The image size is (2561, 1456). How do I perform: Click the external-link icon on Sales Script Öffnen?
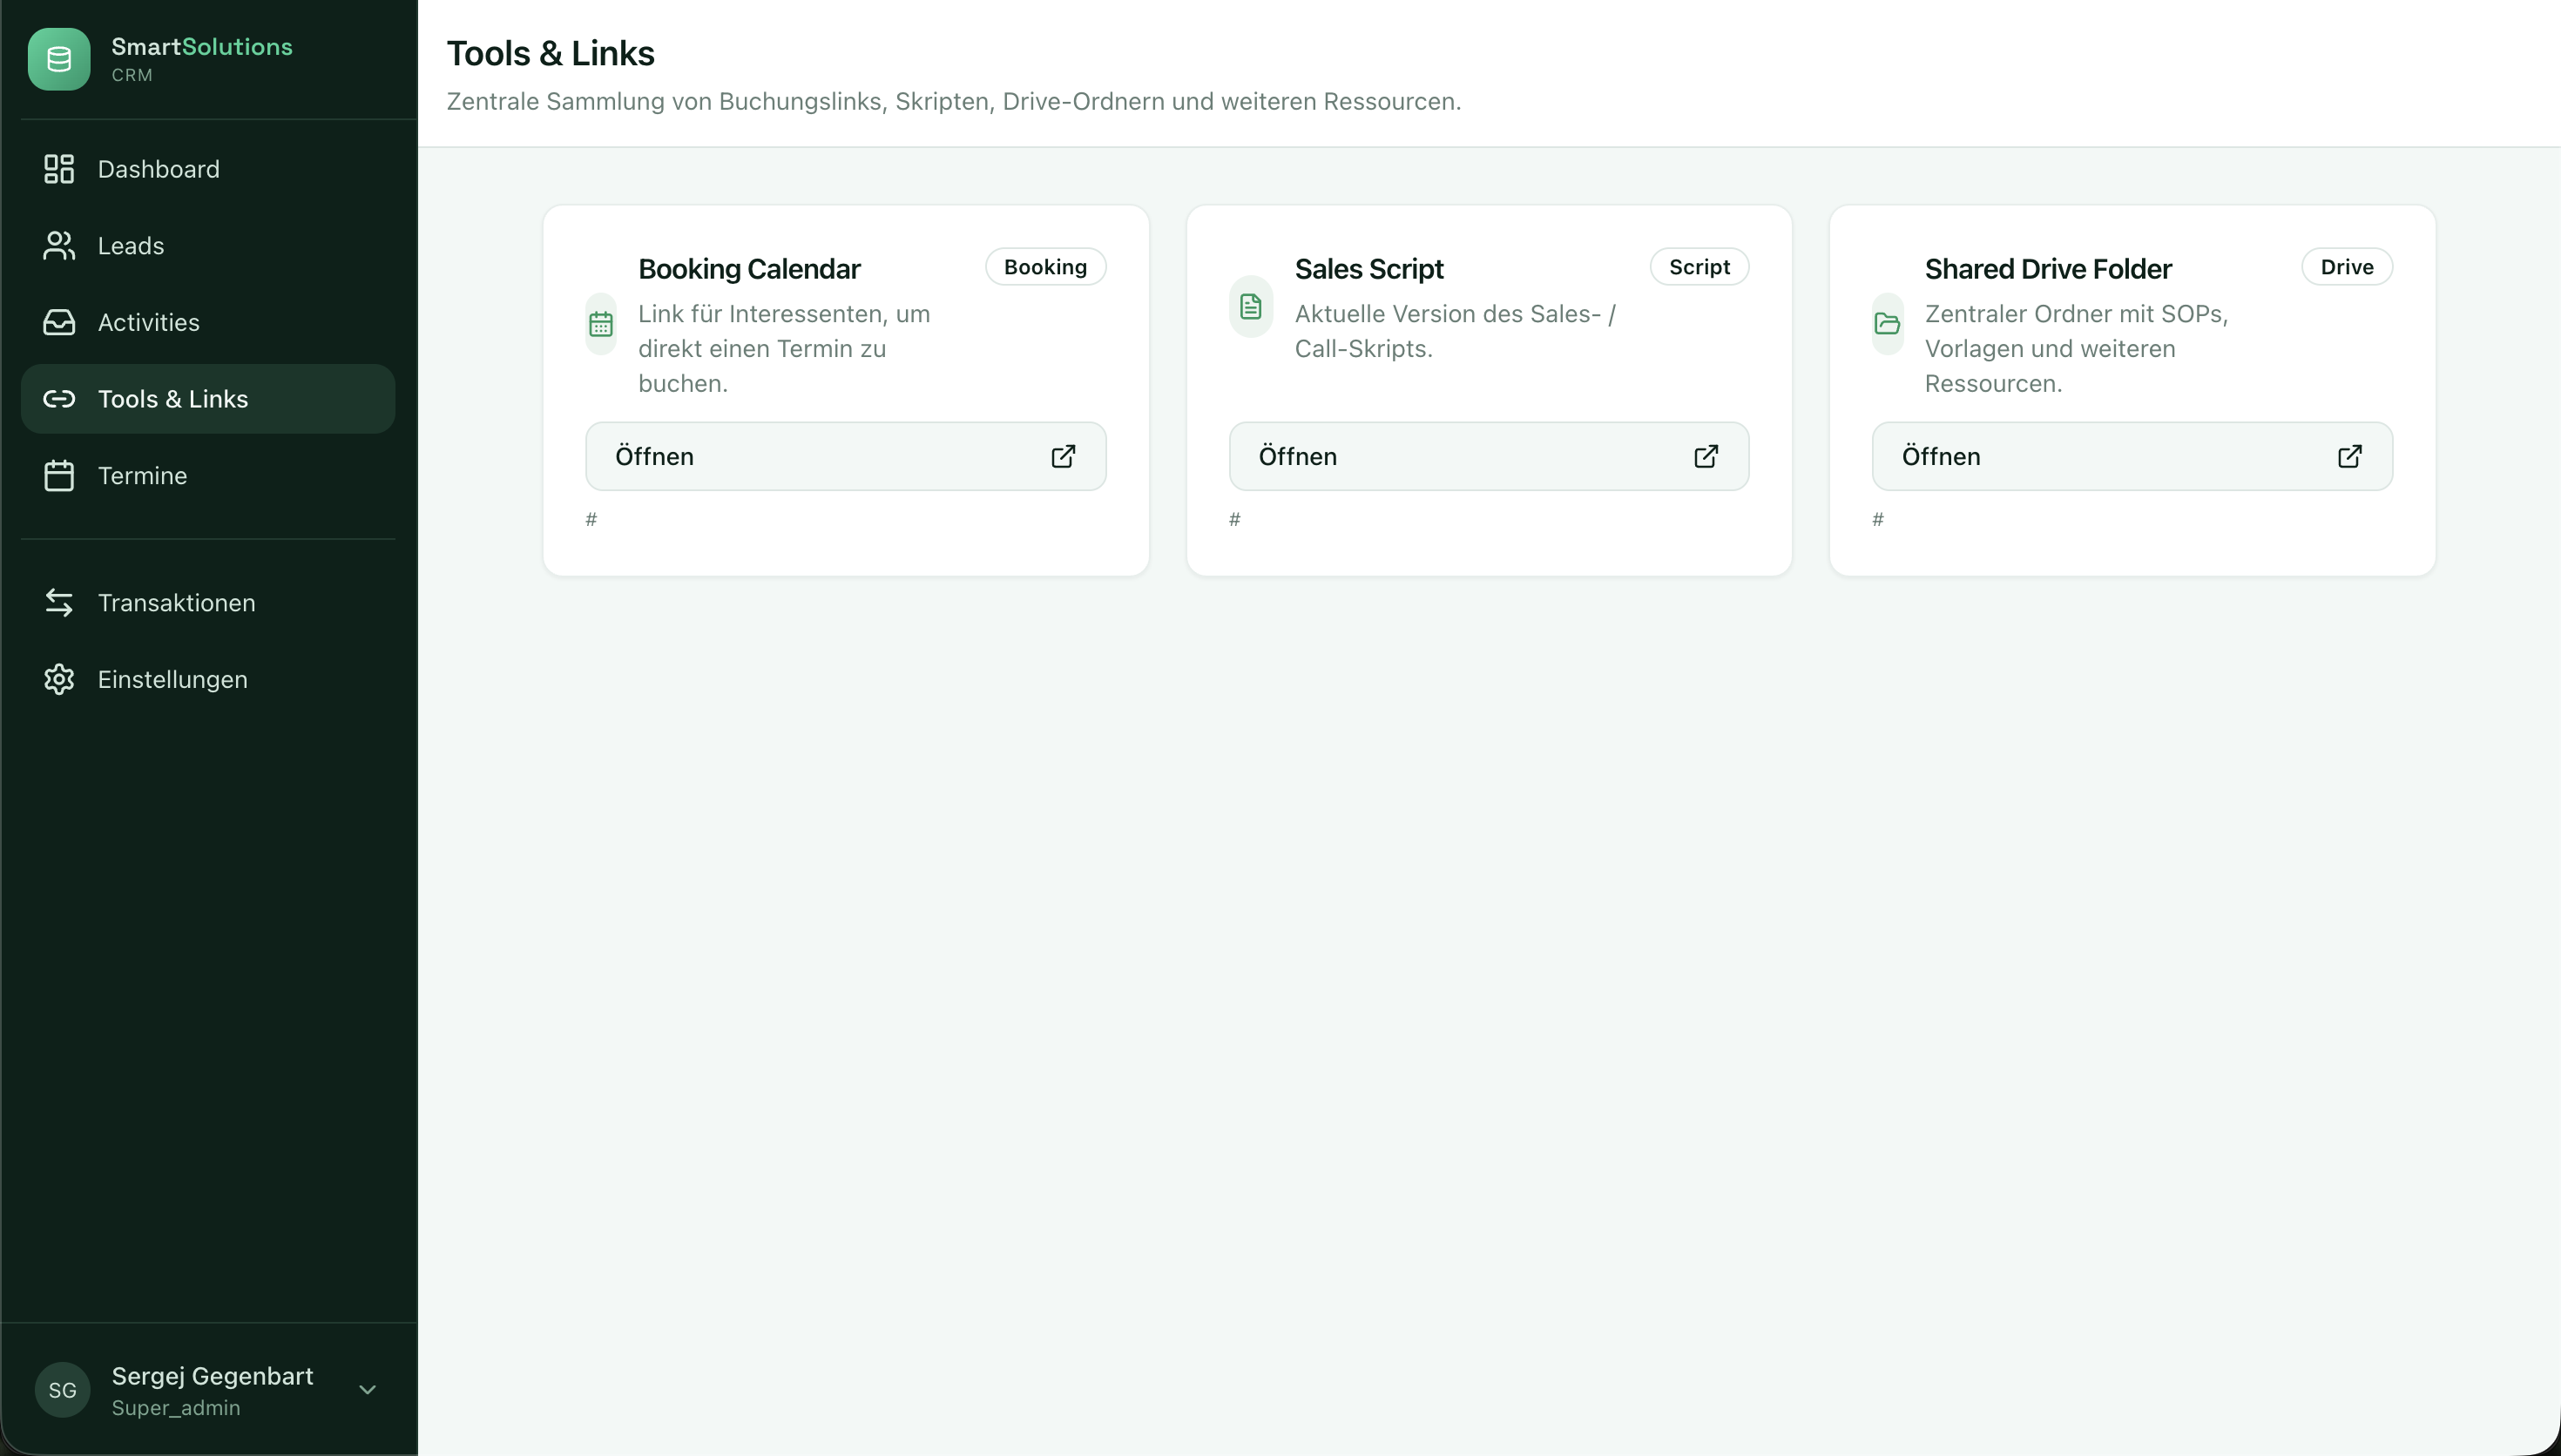coord(1706,456)
